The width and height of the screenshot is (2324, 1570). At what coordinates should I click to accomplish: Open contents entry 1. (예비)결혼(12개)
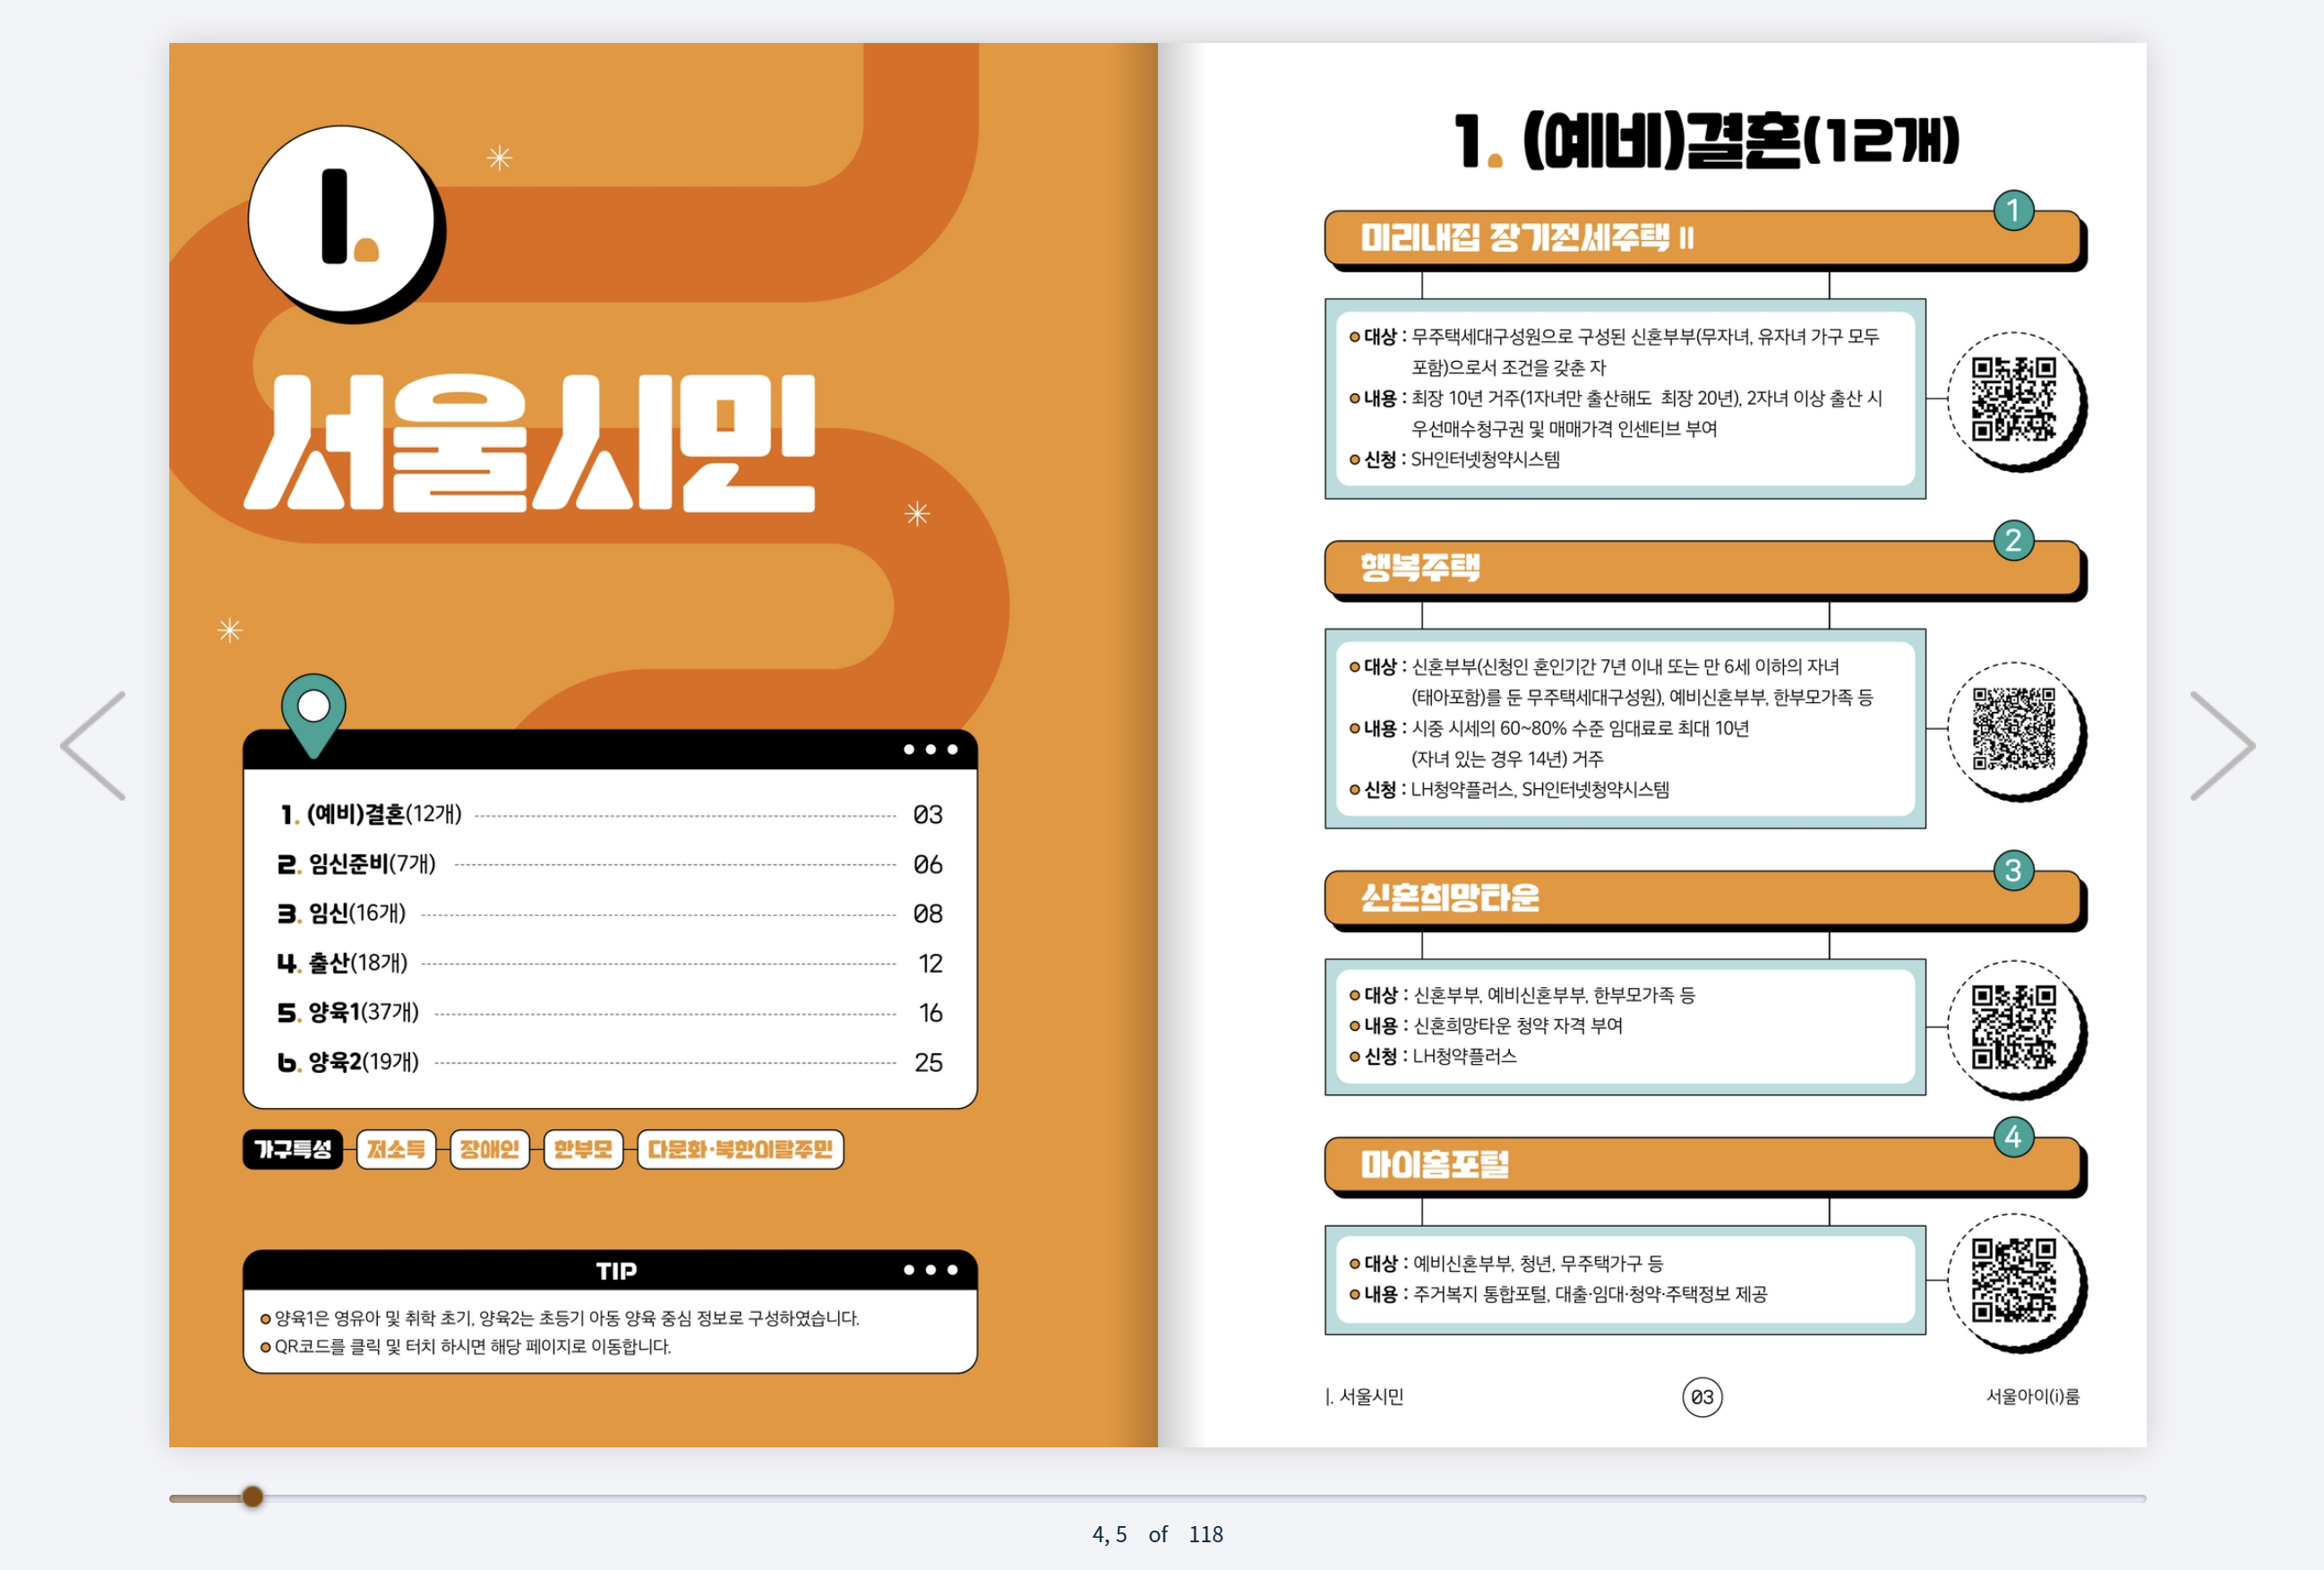[x=610, y=815]
